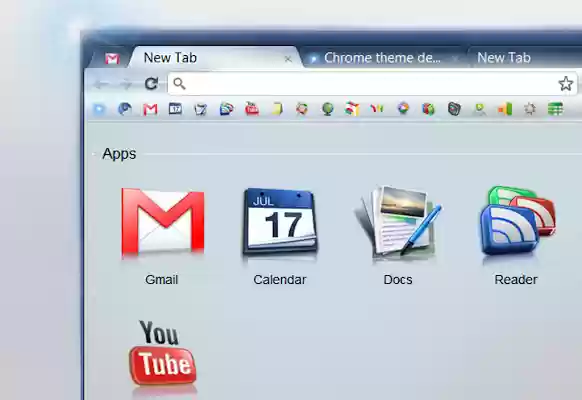Open the red-green round bookmark icon

(302, 109)
